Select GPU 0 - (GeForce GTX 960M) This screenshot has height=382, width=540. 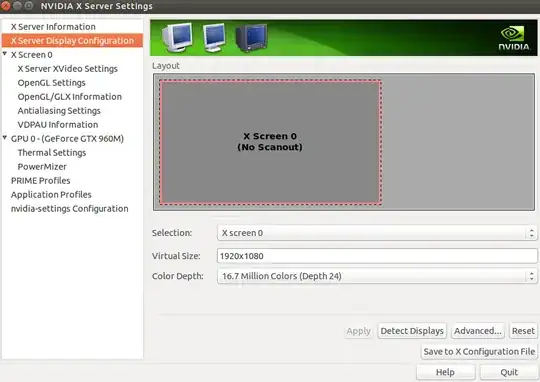click(67, 139)
